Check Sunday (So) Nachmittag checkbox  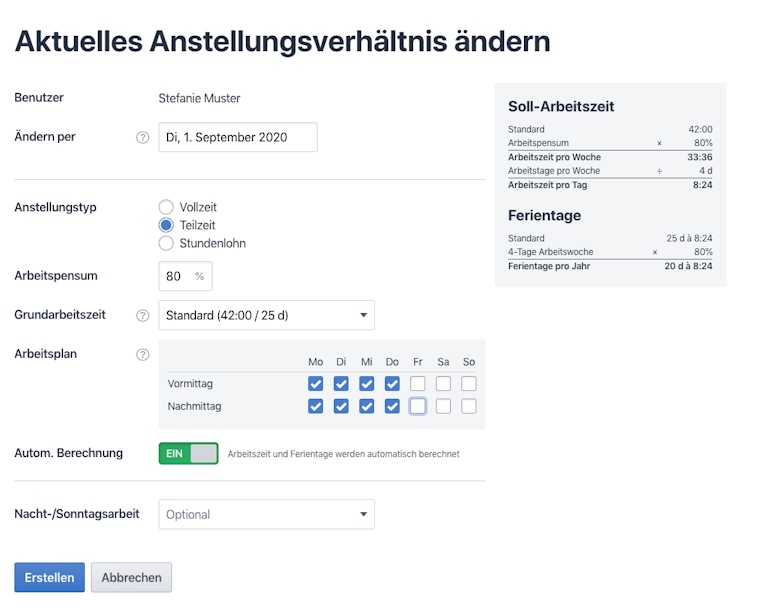(x=469, y=406)
